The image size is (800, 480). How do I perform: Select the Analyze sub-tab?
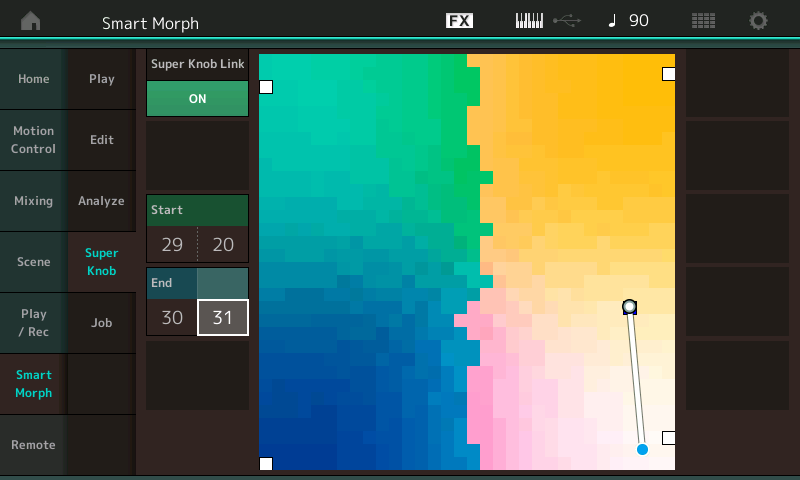[101, 201]
